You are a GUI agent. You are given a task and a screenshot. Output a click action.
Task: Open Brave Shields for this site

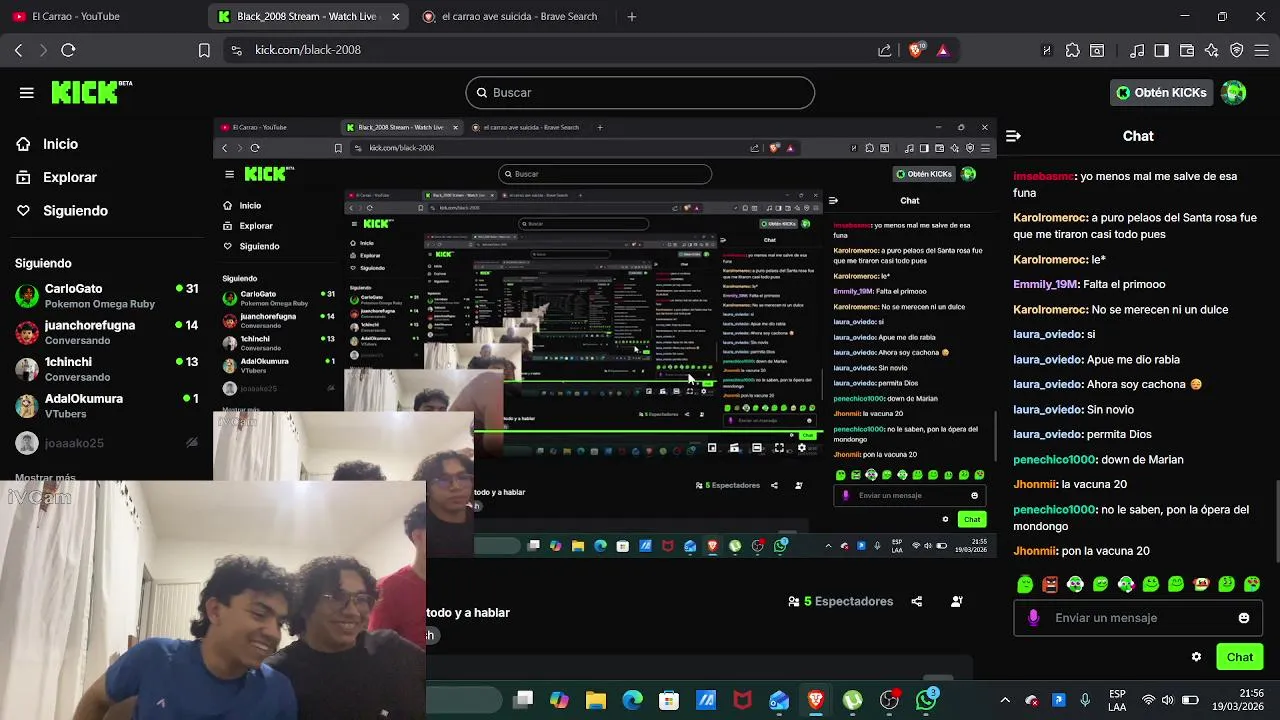pos(916,50)
